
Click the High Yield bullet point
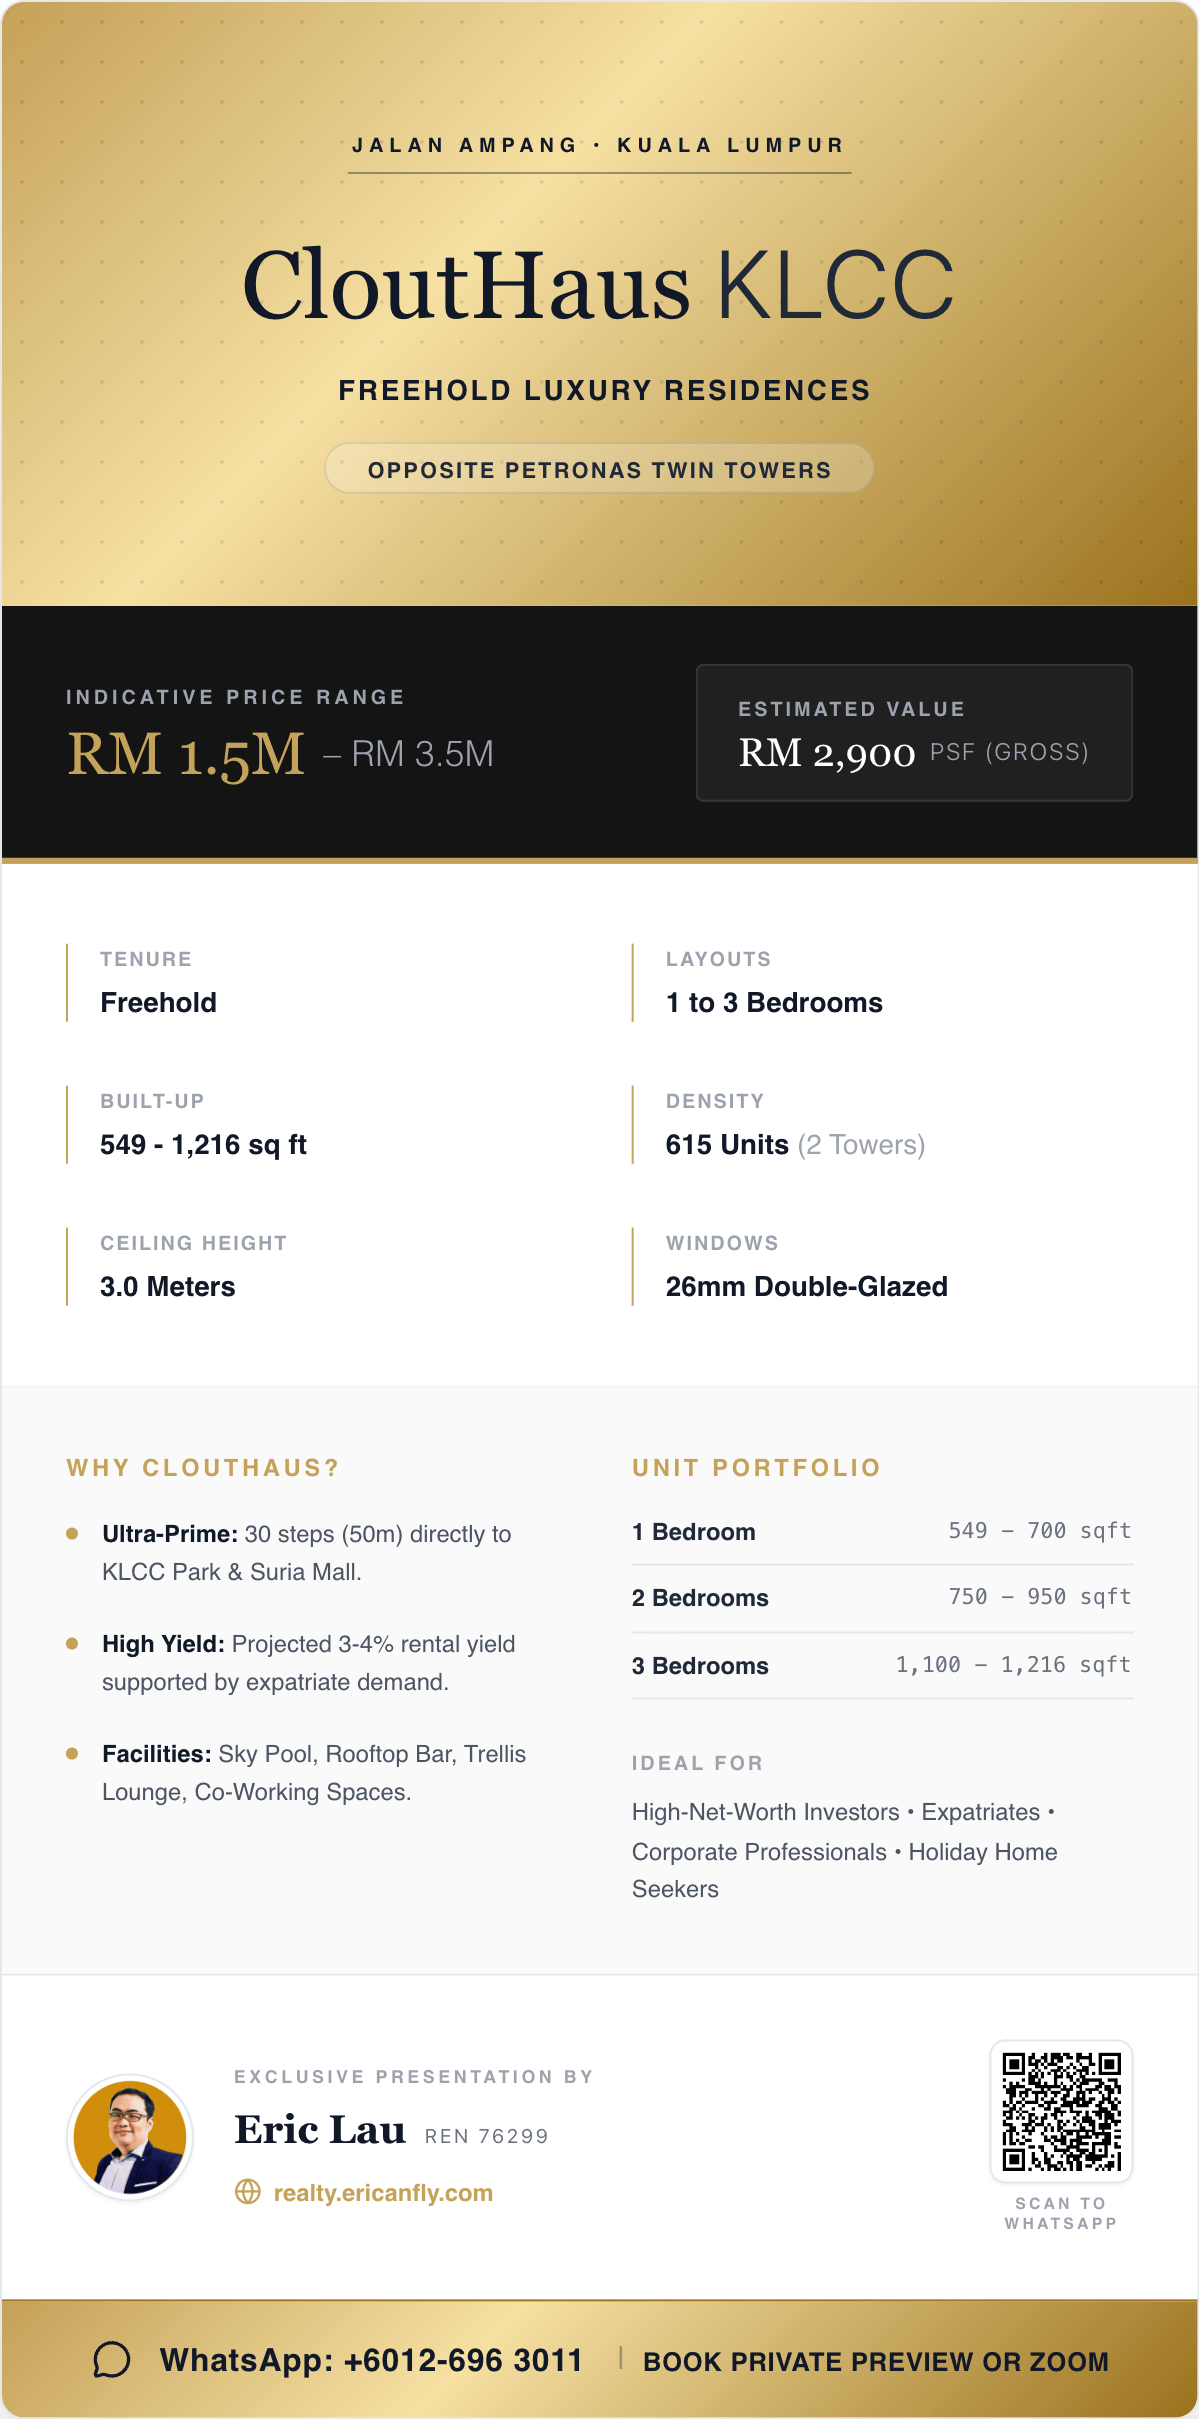tap(308, 1663)
